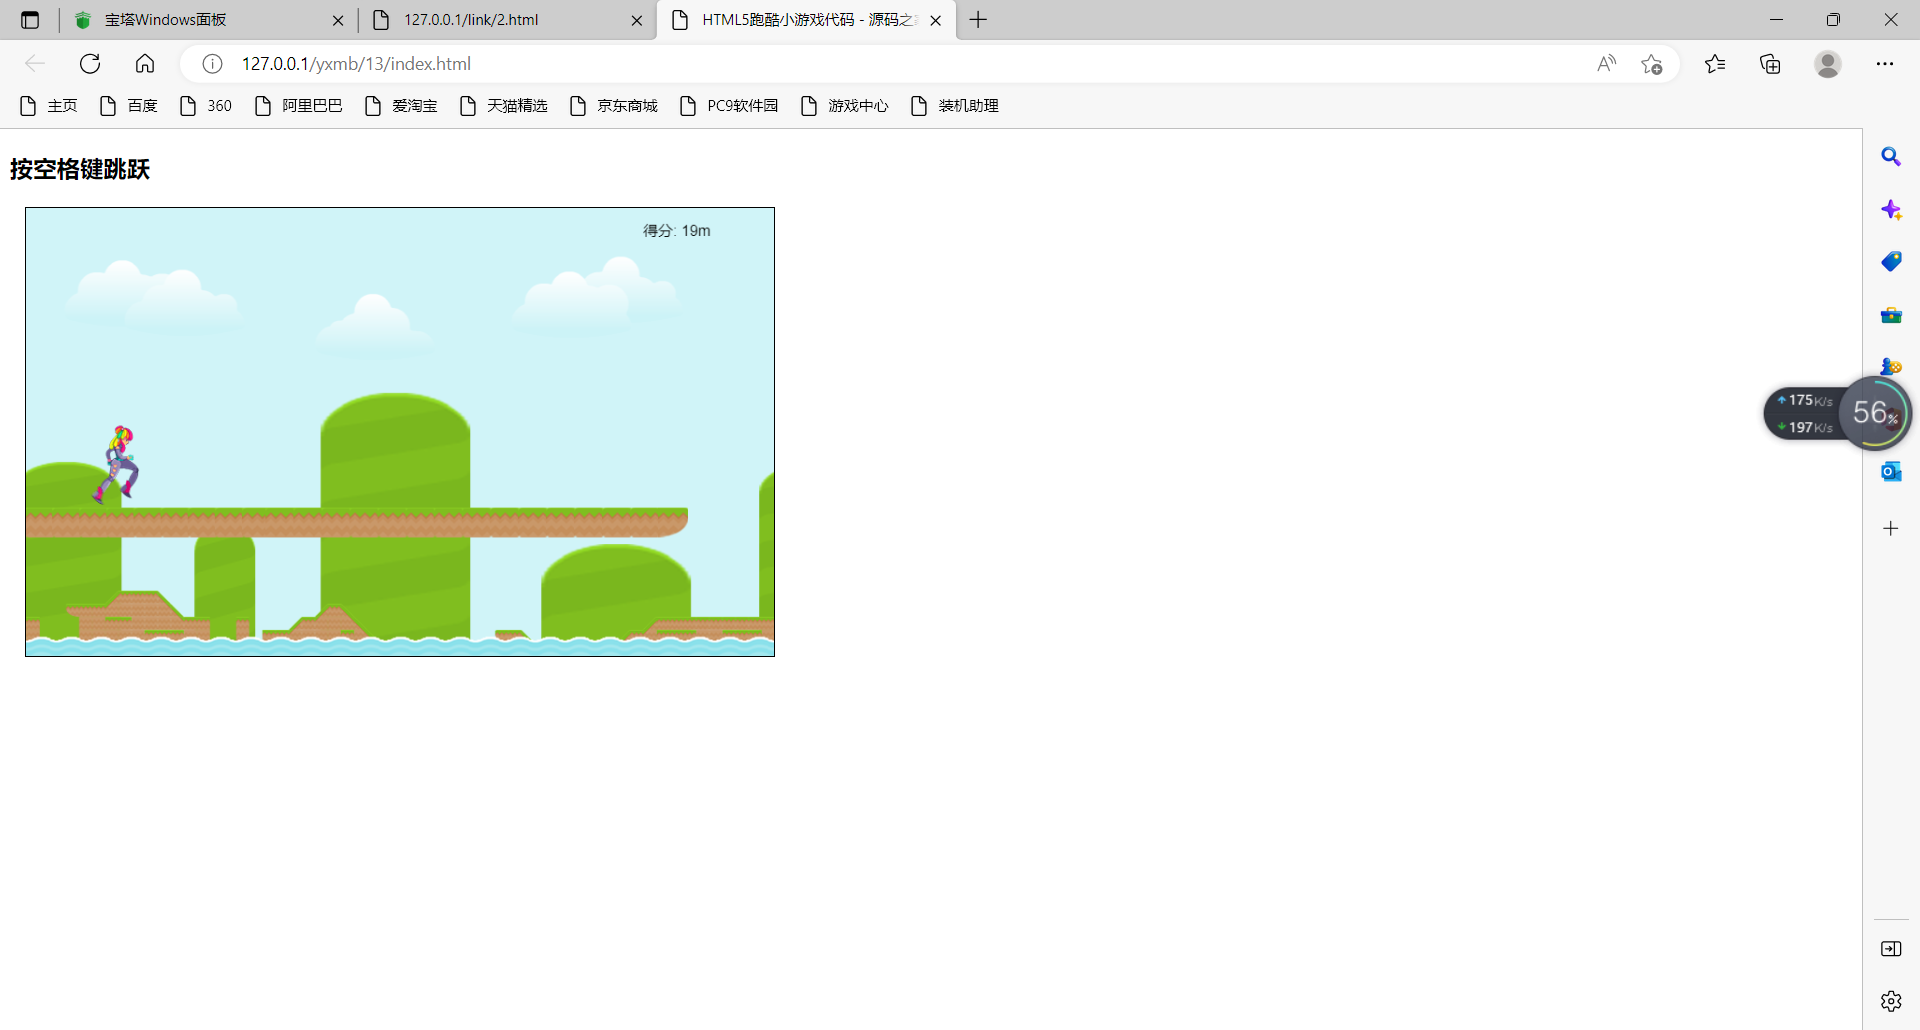Open sidebar settings gear
The image size is (1920, 1030).
click(1890, 1001)
